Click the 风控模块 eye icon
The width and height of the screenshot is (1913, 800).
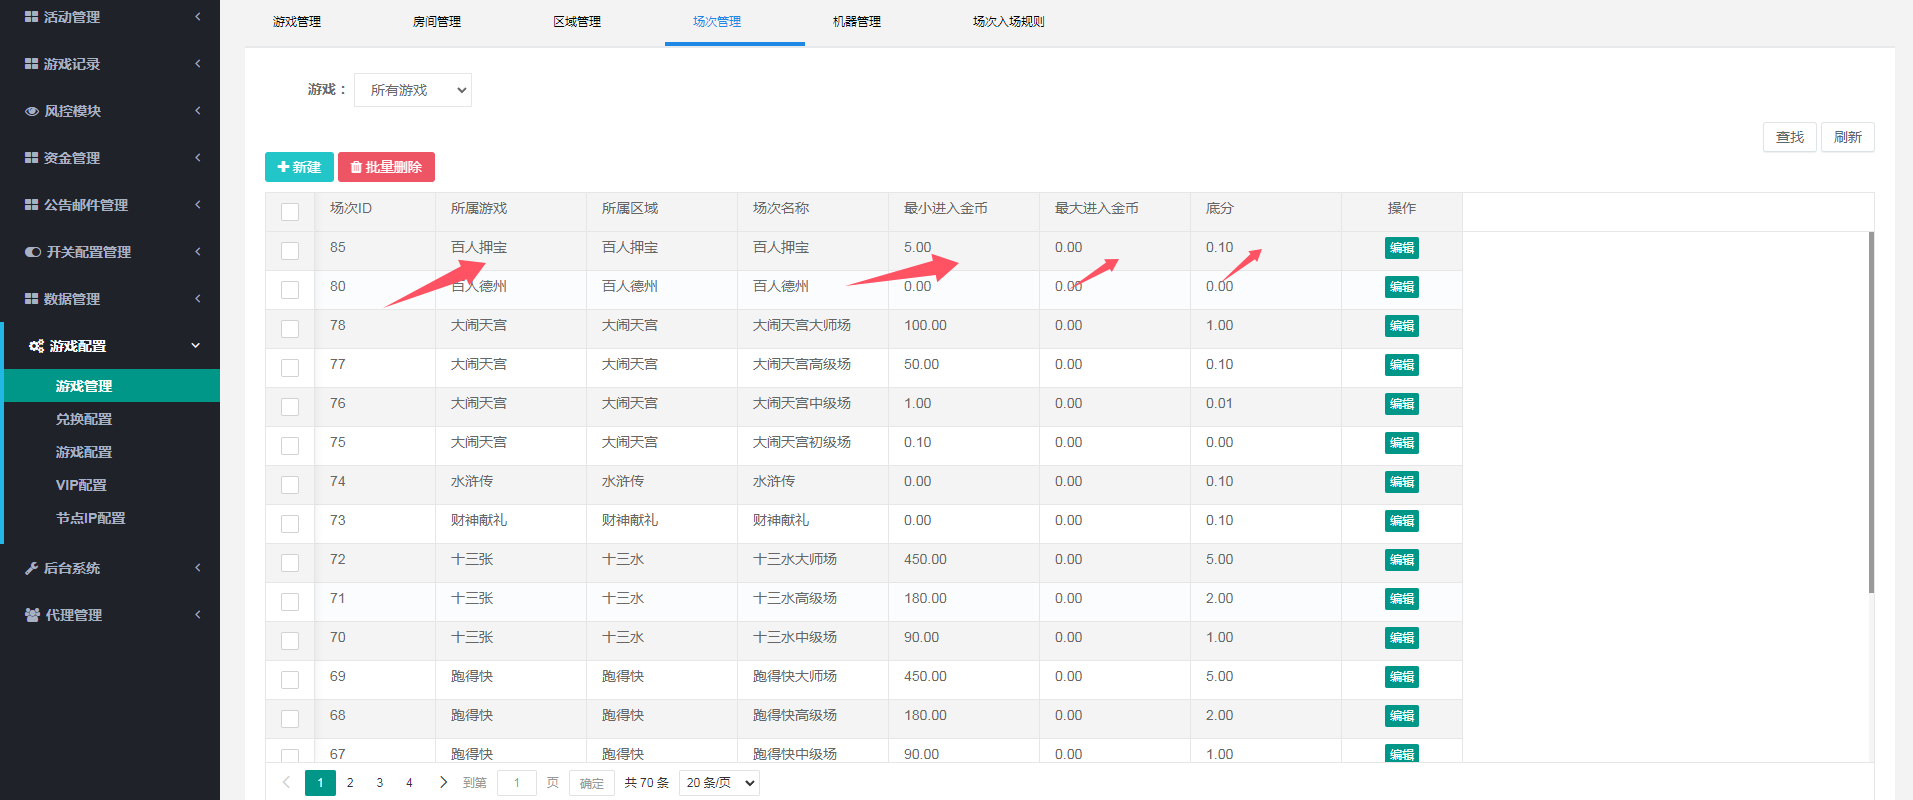[32, 111]
